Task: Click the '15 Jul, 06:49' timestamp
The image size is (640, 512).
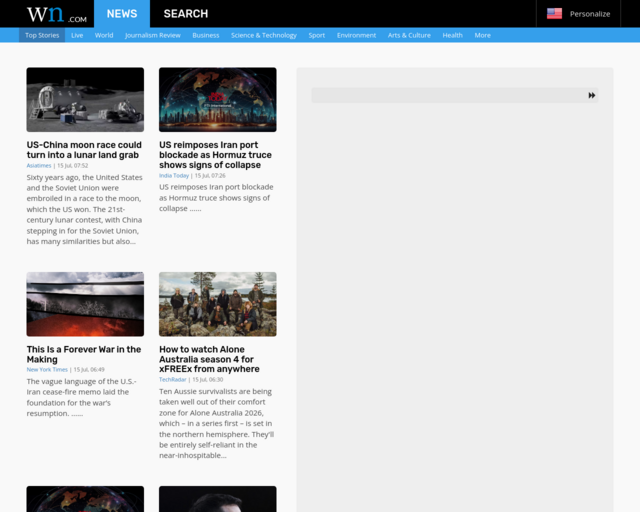Action: tap(89, 370)
